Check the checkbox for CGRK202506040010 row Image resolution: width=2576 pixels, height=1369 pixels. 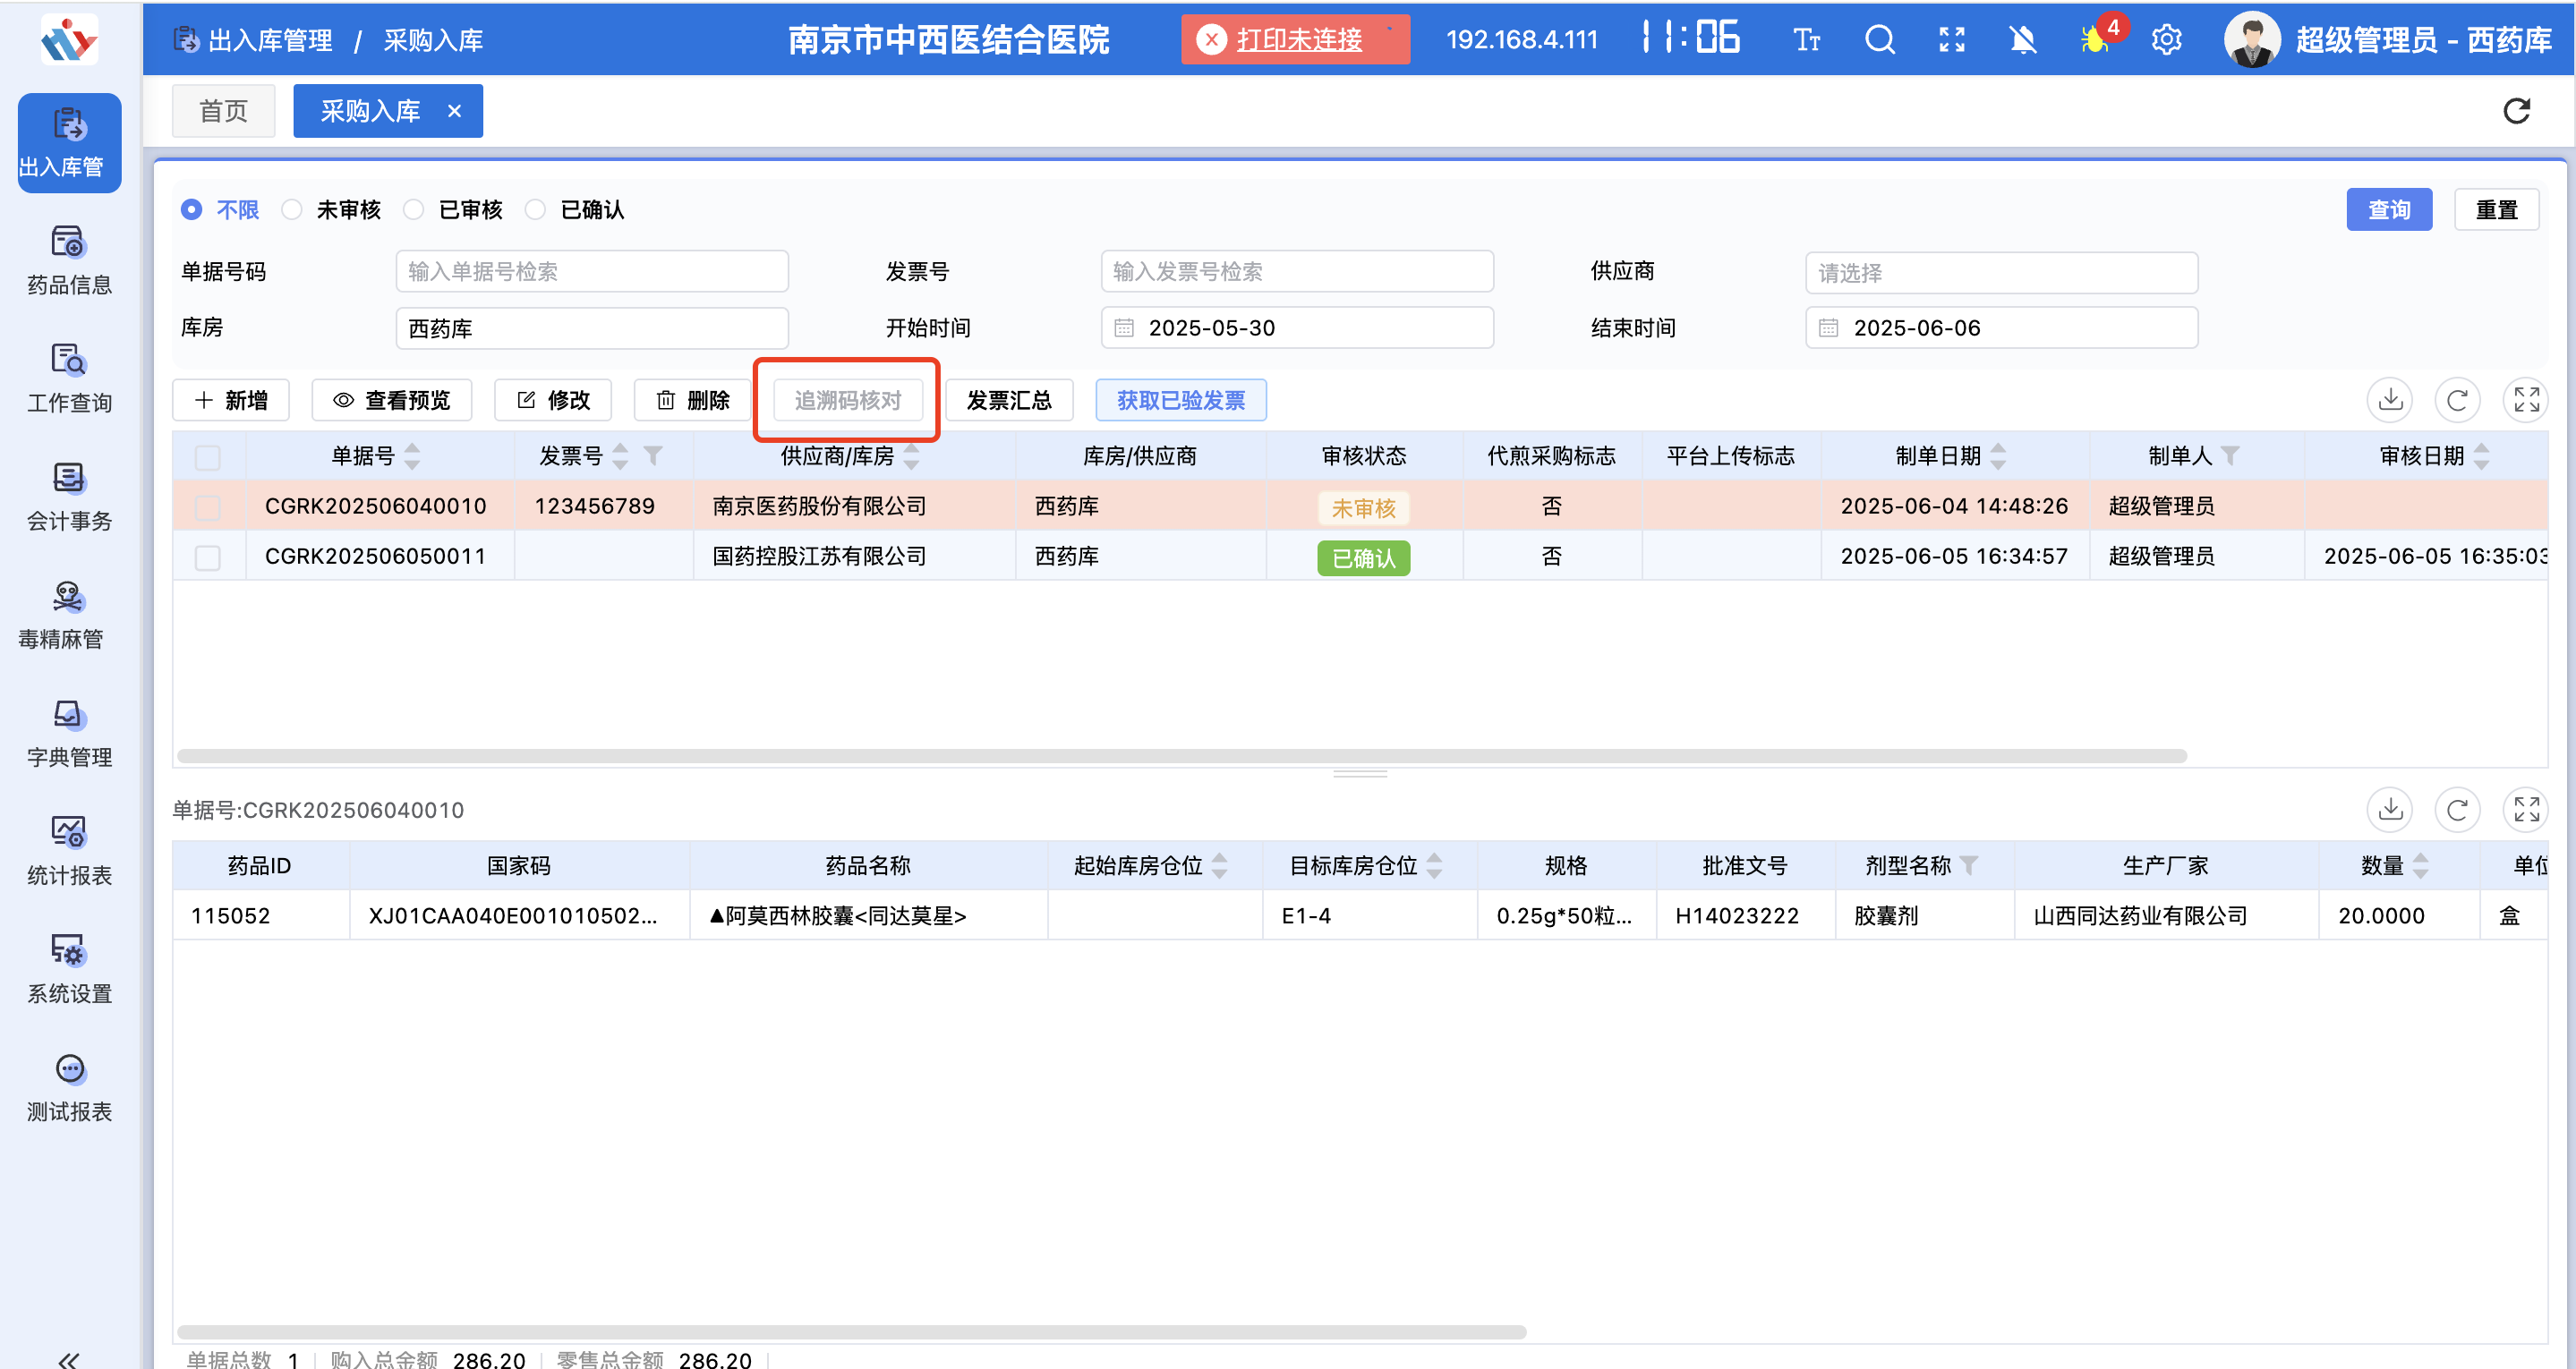[x=208, y=506]
